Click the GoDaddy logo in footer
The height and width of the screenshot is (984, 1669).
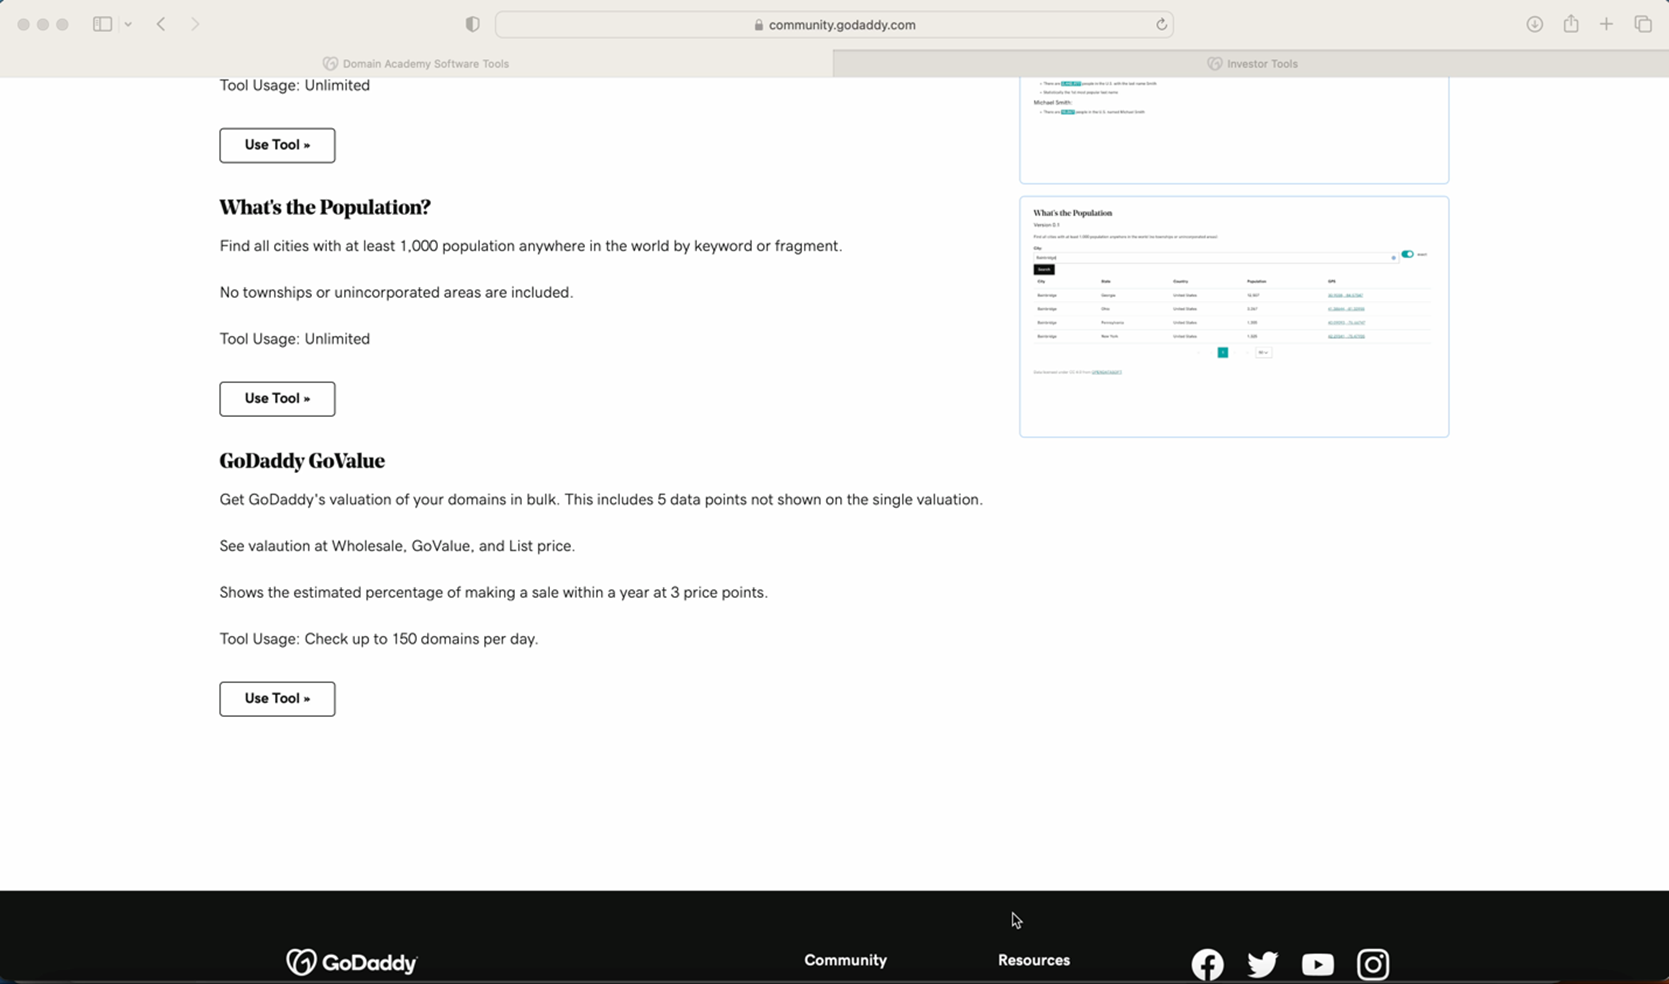click(x=352, y=962)
